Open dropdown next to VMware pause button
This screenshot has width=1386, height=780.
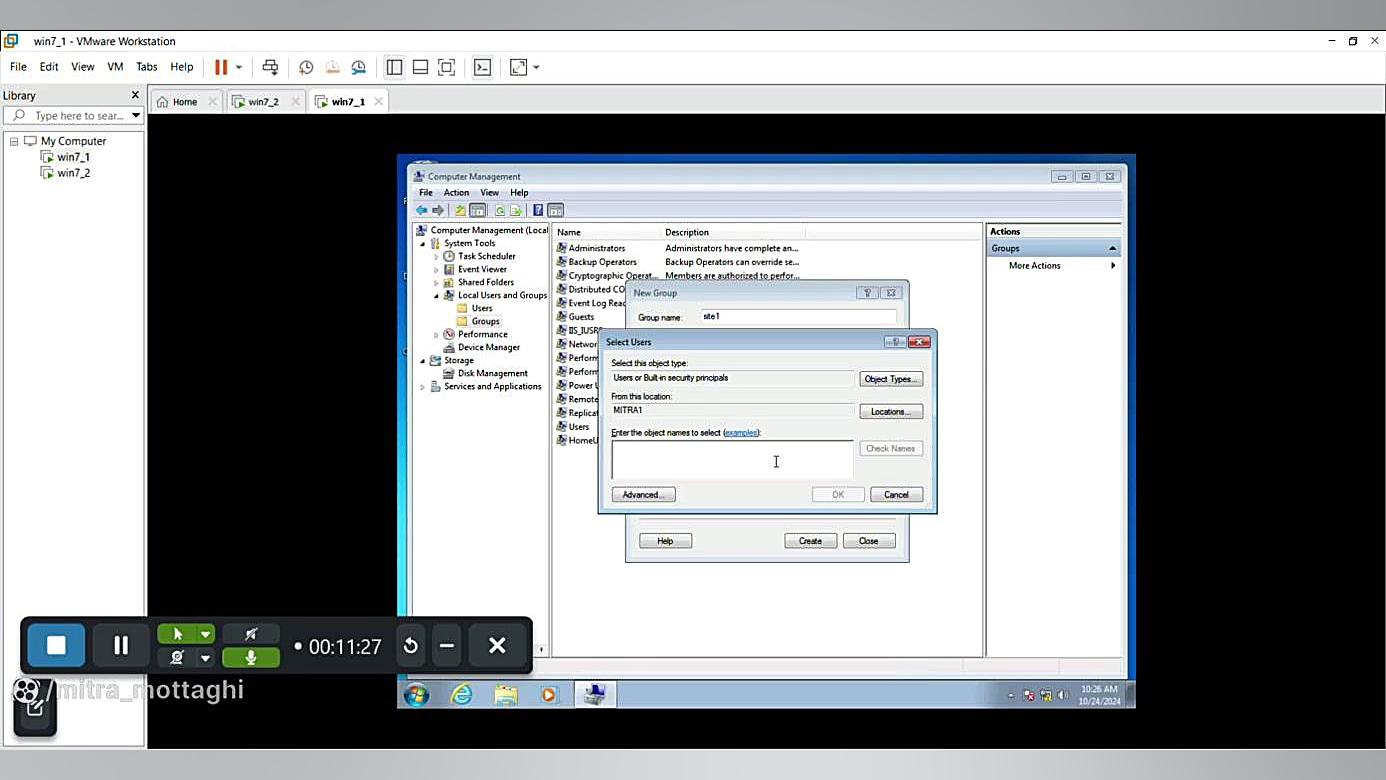point(239,67)
